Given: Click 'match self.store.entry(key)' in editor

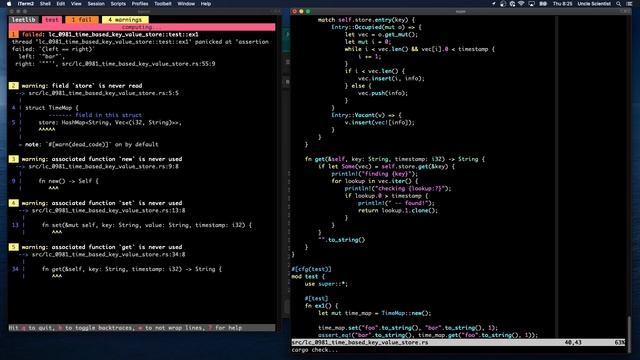Looking at the screenshot, I should click(x=366, y=20).
